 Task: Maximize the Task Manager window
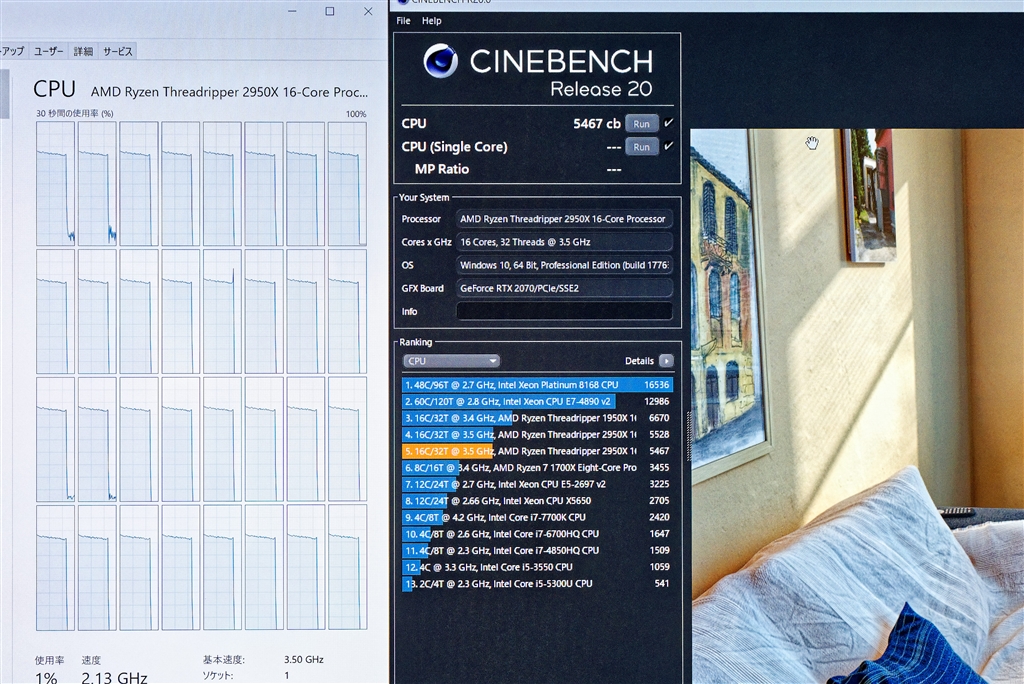[x=330, y=11]
